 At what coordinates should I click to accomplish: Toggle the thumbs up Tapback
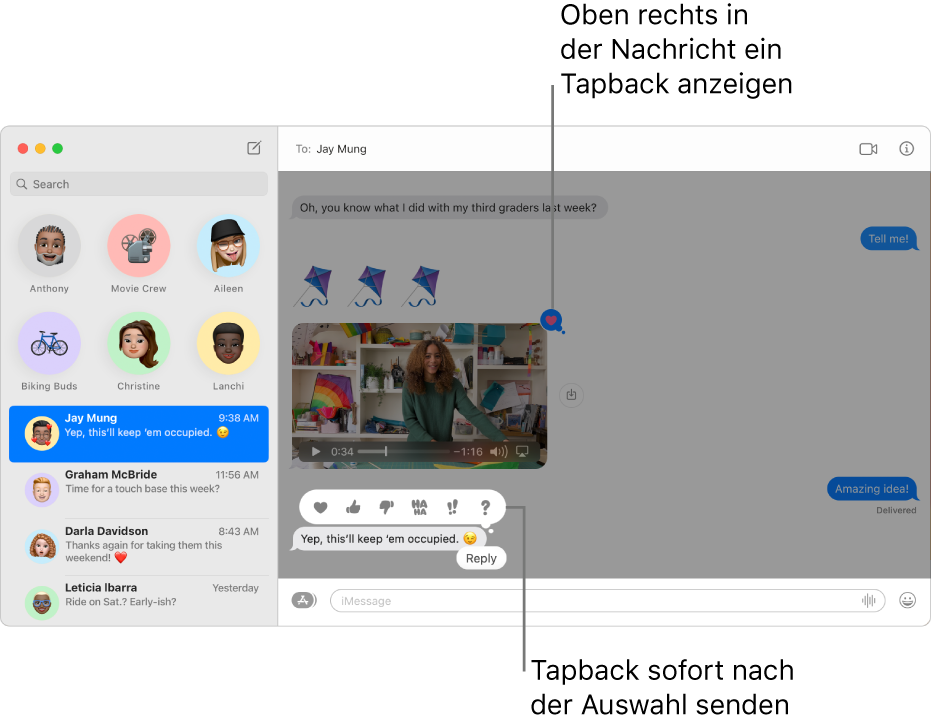click(353, 507)
